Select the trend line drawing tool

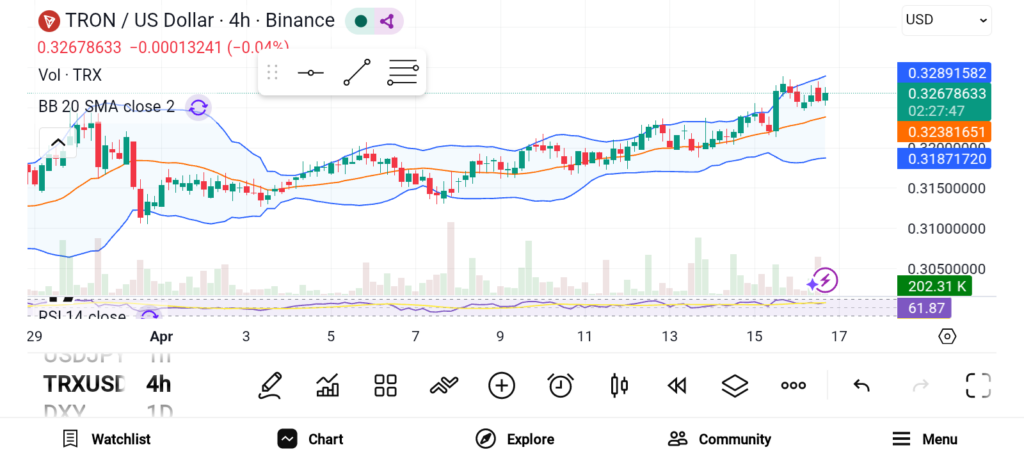point(357,73)
